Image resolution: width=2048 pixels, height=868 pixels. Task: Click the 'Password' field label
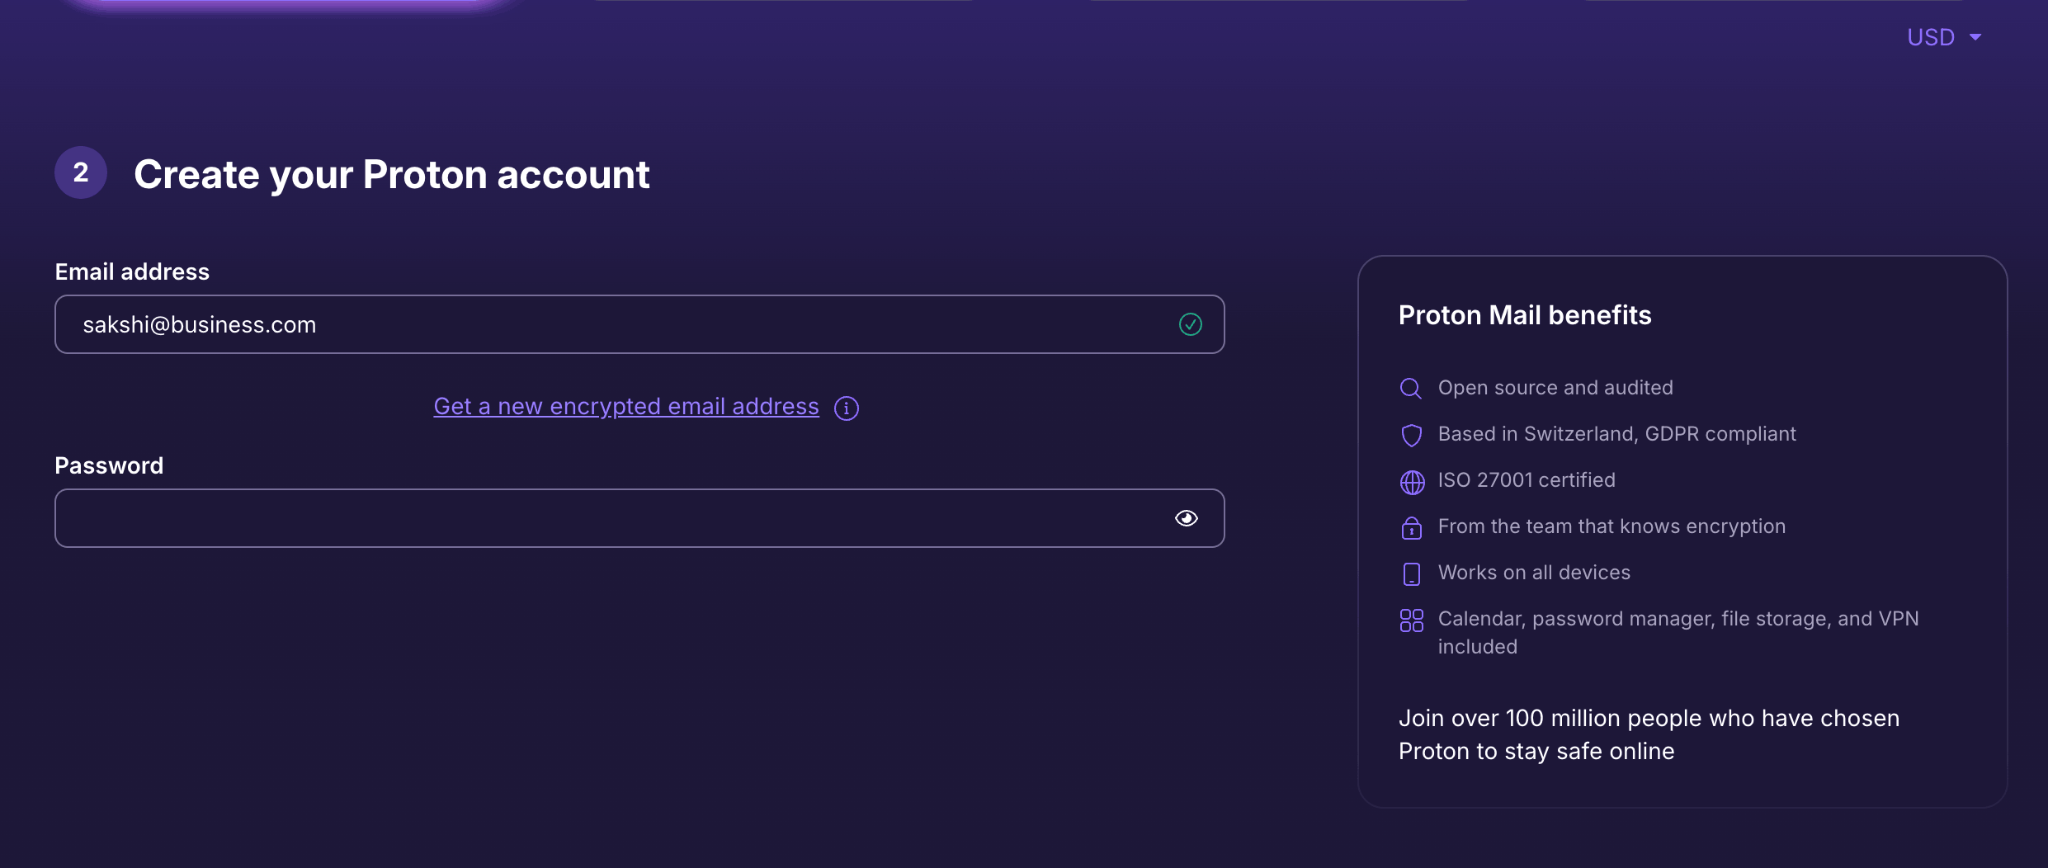109,466
